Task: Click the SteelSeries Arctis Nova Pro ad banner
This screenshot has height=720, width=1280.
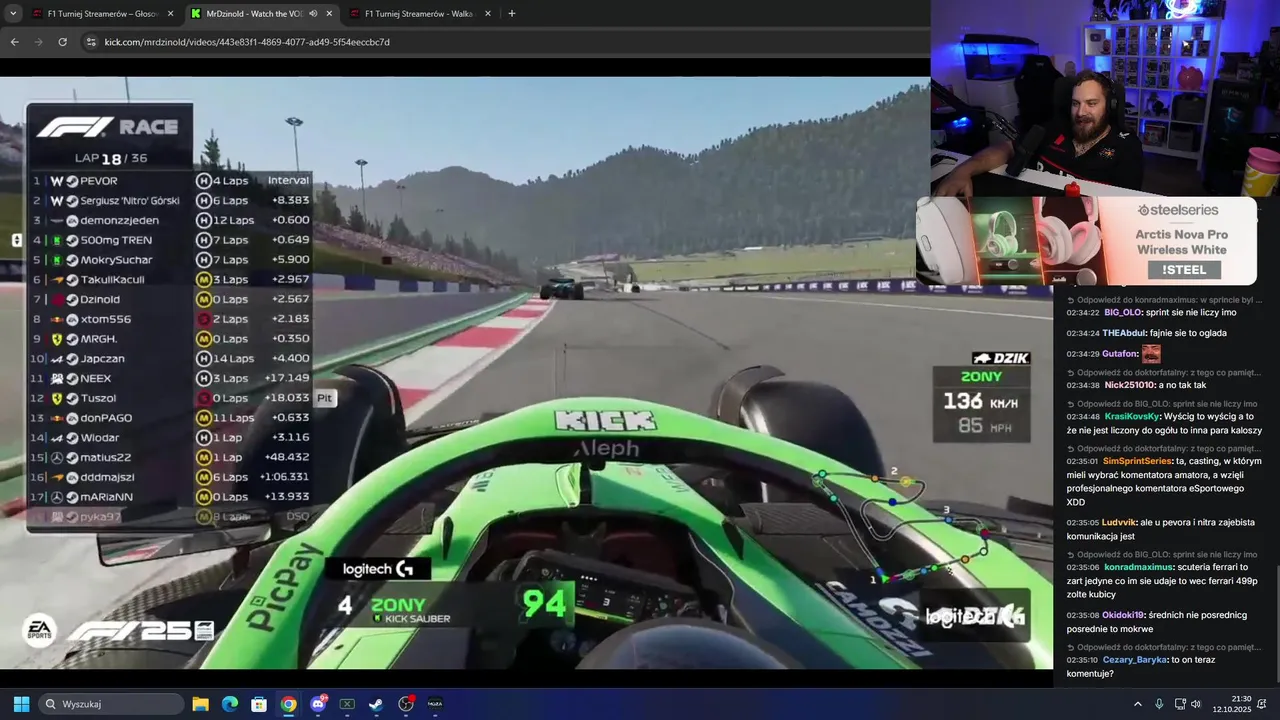Action: 1086,241
